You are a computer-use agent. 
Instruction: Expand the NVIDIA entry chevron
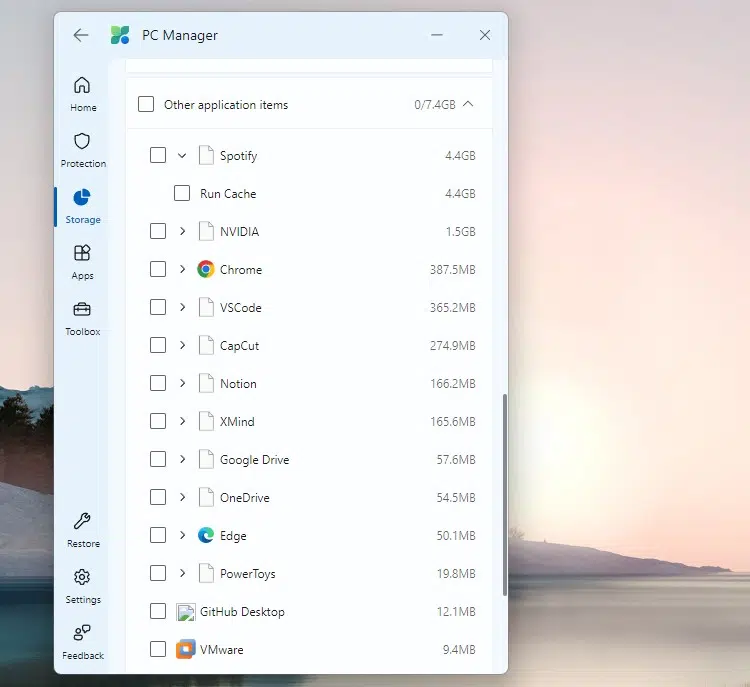tap(182, 232)
